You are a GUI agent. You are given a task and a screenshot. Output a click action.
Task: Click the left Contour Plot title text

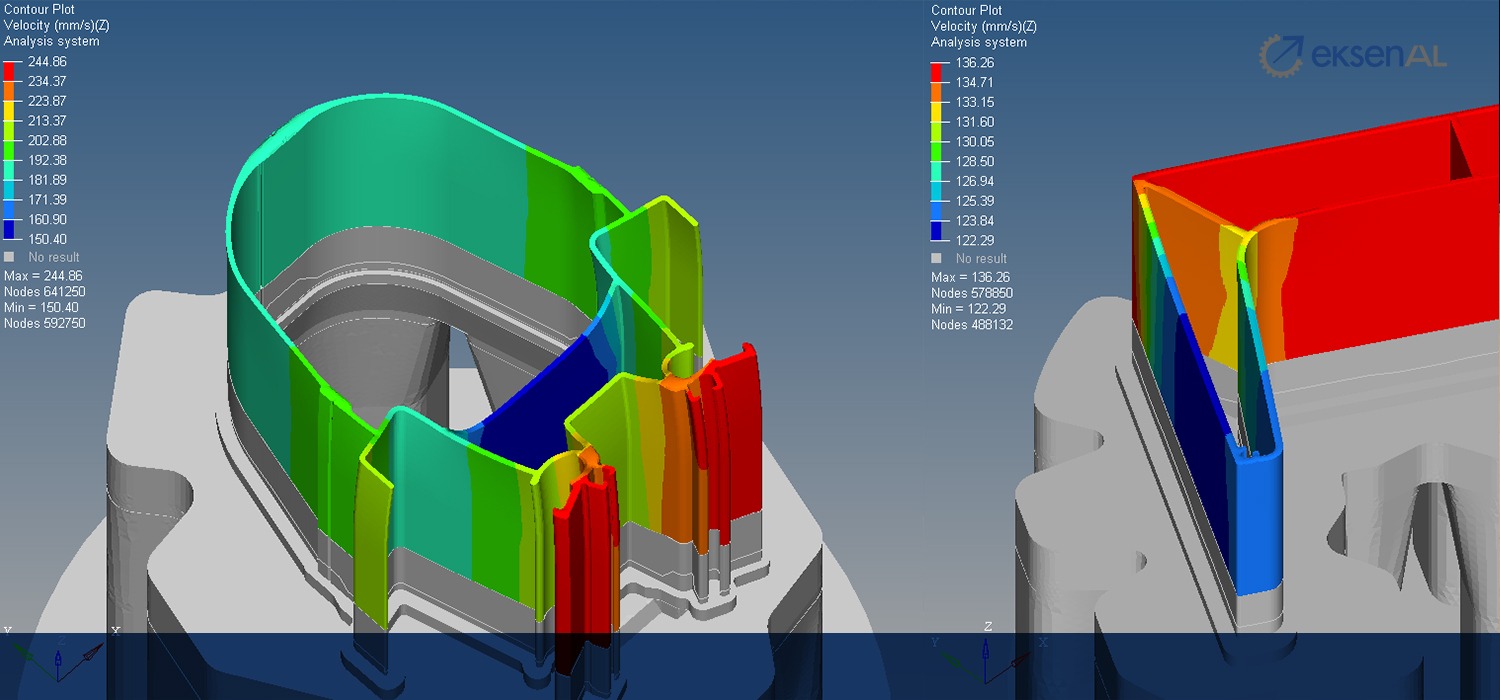pos(39,10)
